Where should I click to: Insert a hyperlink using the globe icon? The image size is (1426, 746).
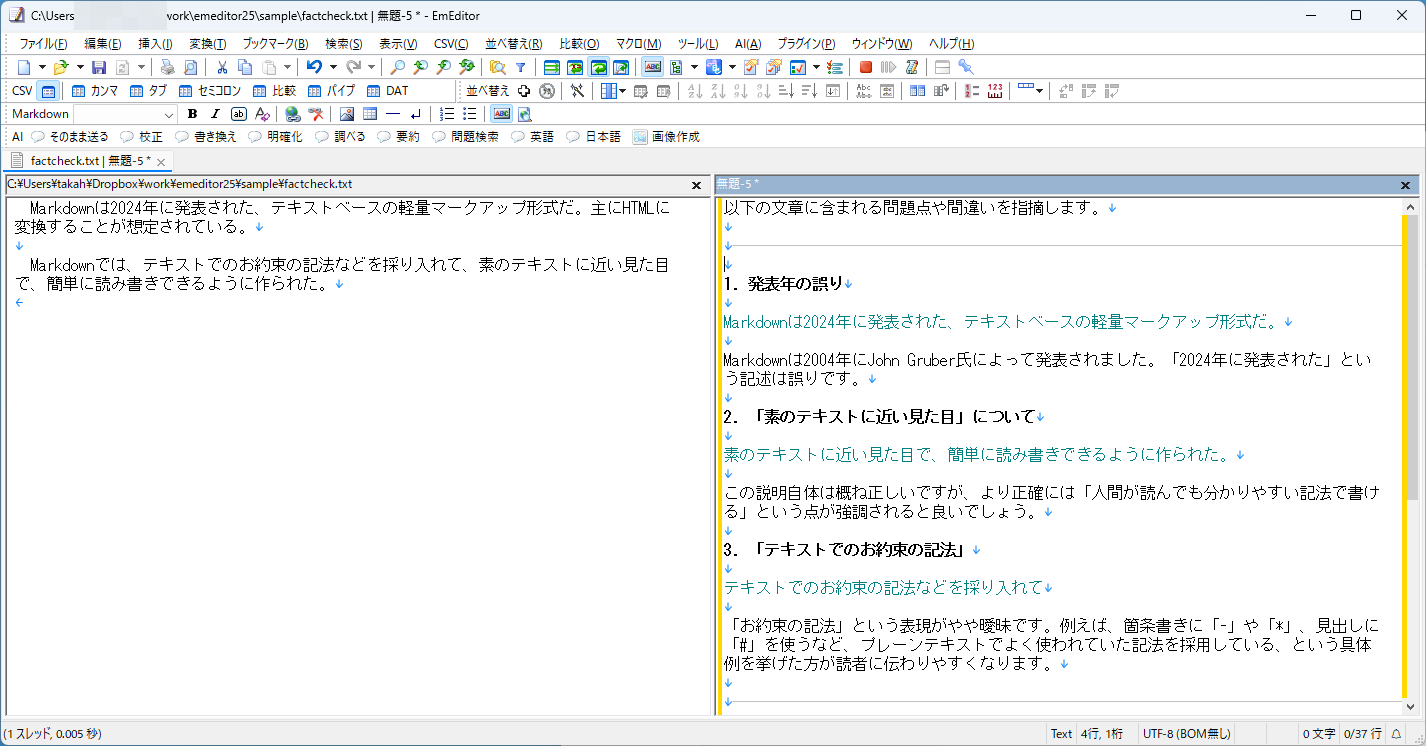tap(292, 113)
